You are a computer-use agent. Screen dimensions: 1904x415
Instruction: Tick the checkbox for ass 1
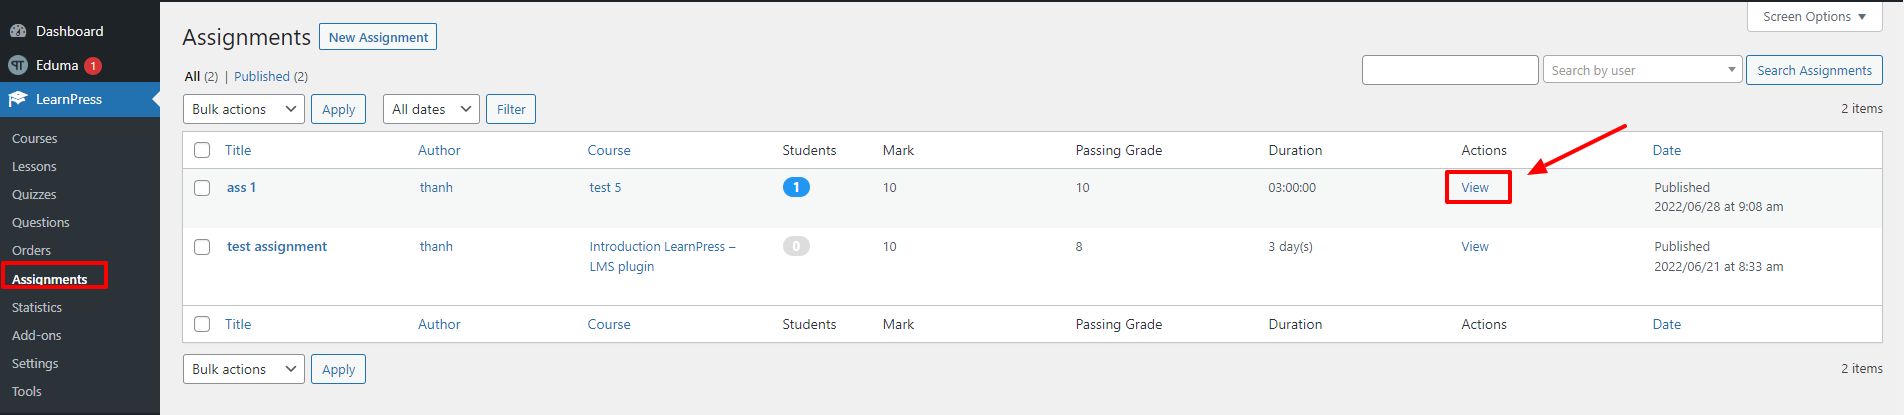(x=202, y=188)
